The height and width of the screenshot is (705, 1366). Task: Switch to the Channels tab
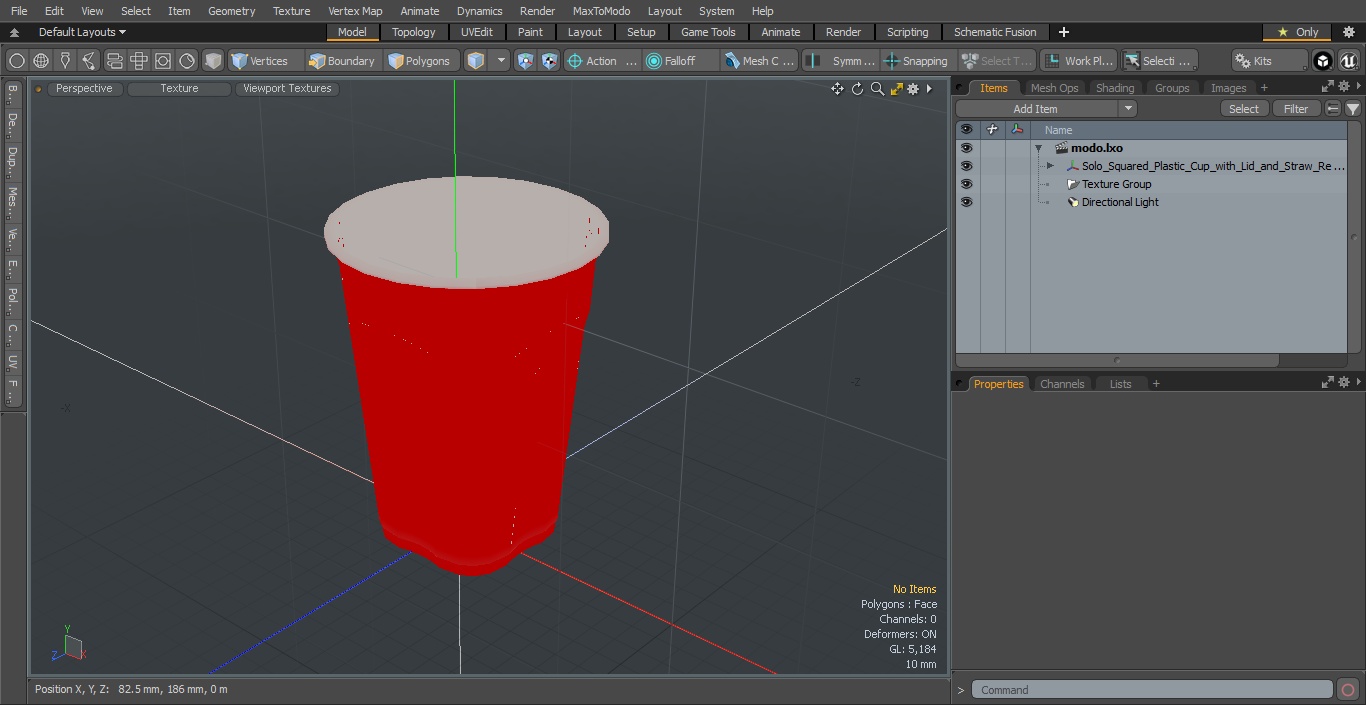coord(1062,384)
